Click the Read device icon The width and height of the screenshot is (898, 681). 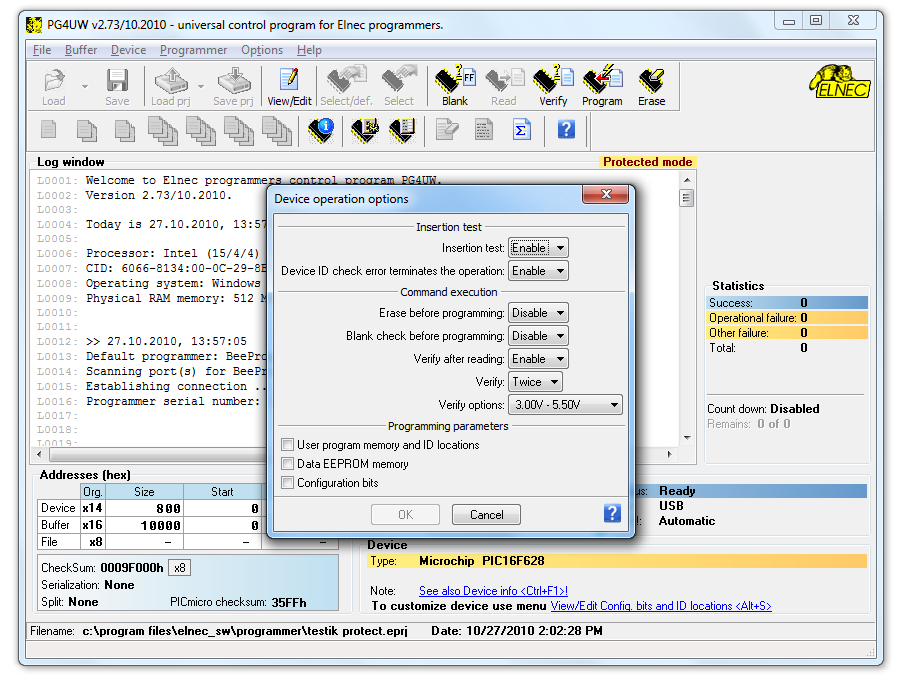click(503, 86)
